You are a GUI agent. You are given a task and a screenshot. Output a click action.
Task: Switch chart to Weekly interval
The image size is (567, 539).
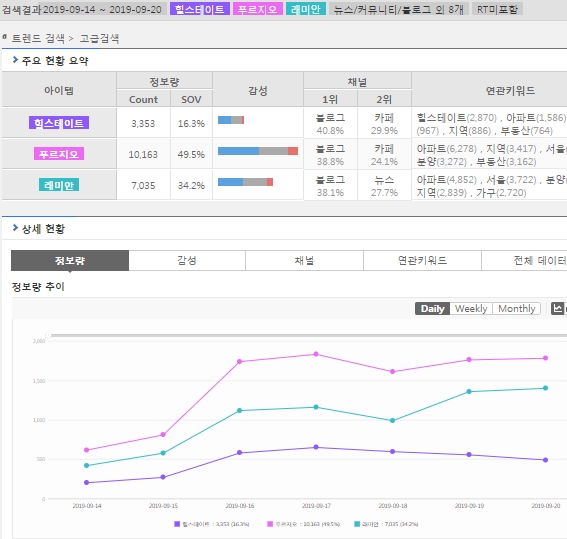coord(471,309)
